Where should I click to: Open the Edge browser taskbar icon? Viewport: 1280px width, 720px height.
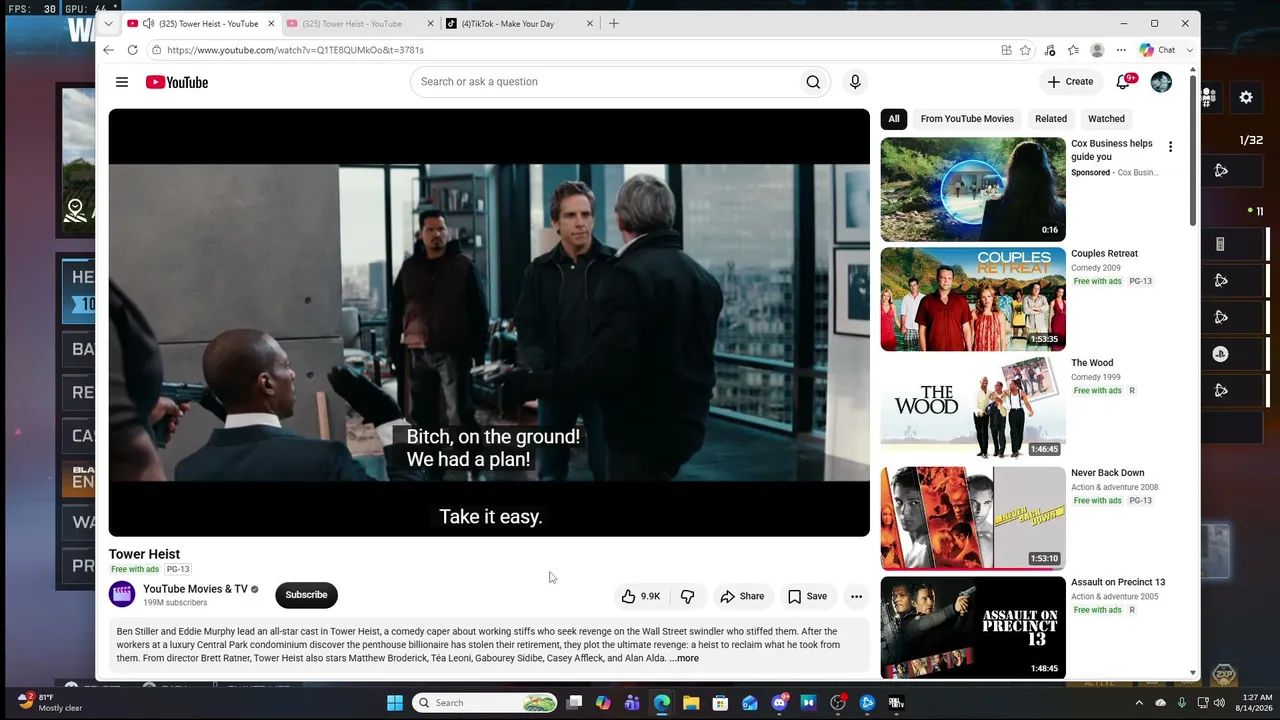pos(662,703)
